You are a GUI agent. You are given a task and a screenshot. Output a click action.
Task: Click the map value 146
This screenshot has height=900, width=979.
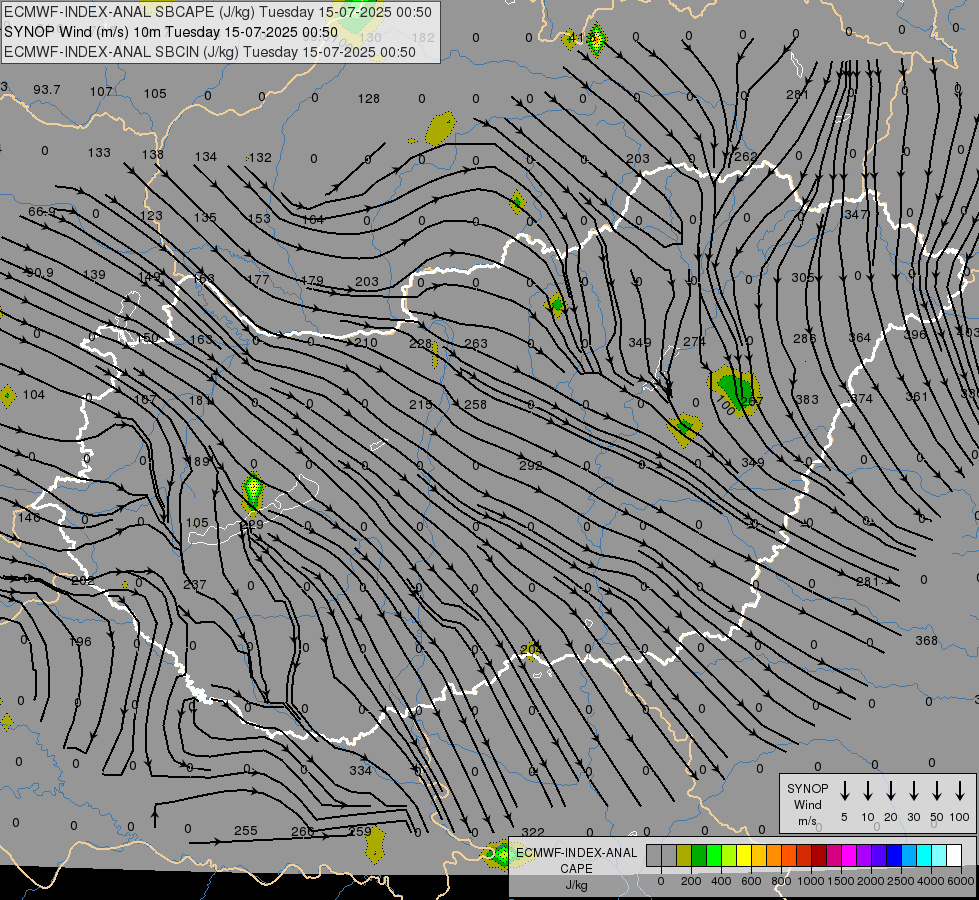[x=29, y=518]
